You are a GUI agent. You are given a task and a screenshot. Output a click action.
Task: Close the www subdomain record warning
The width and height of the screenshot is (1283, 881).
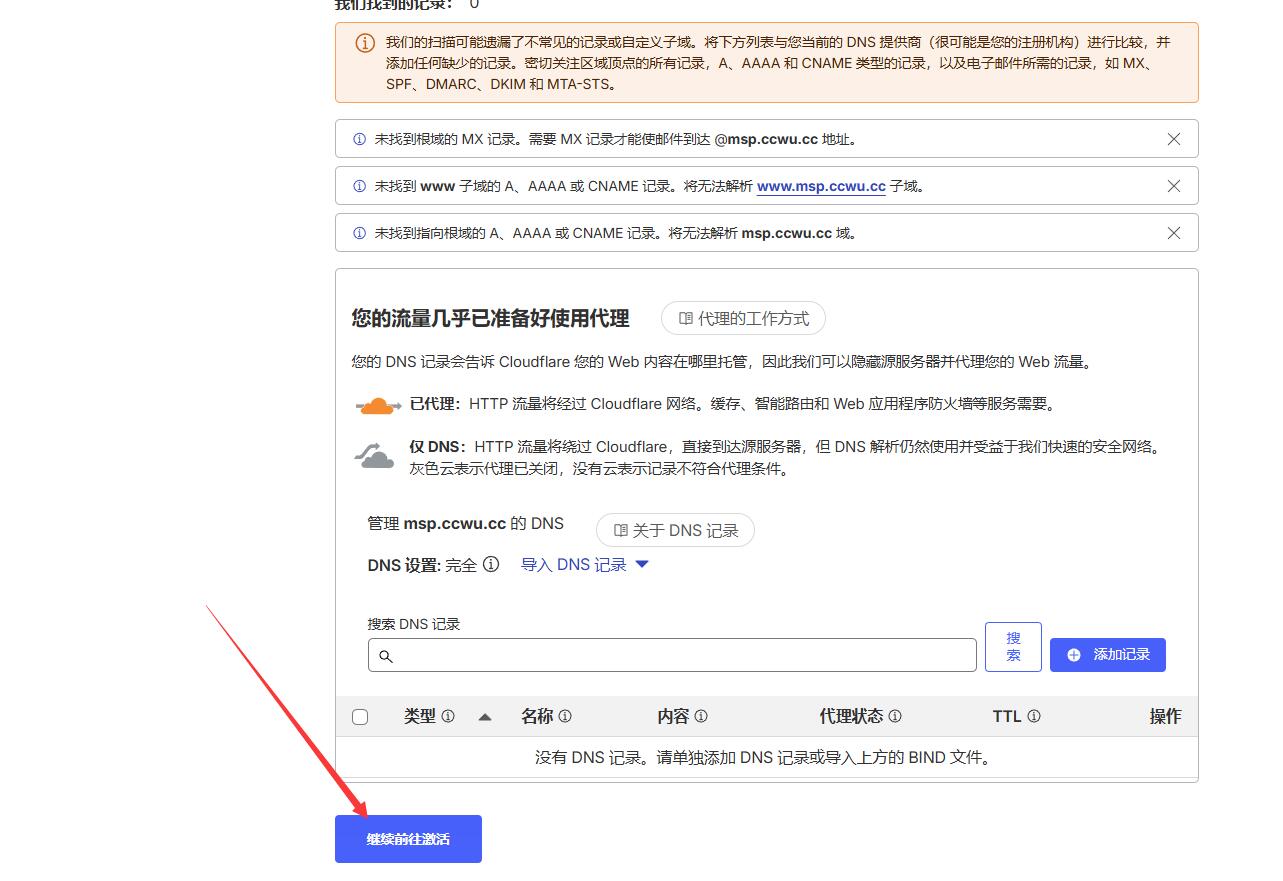[x=1174, y=186]
